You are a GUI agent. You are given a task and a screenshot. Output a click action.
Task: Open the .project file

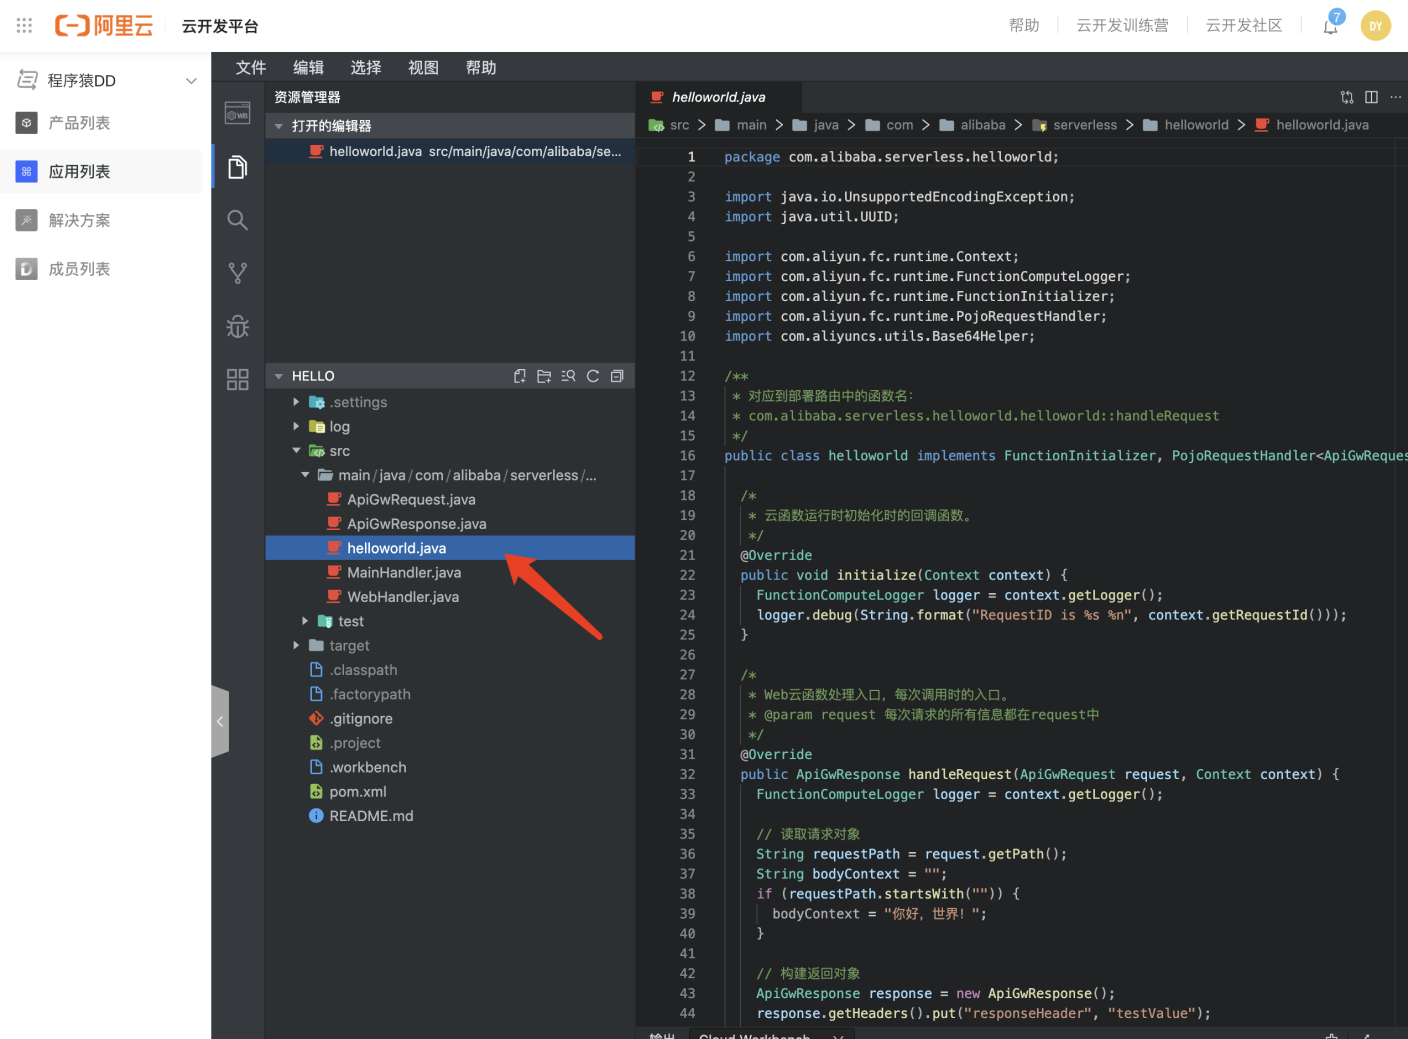click(450, 743)
